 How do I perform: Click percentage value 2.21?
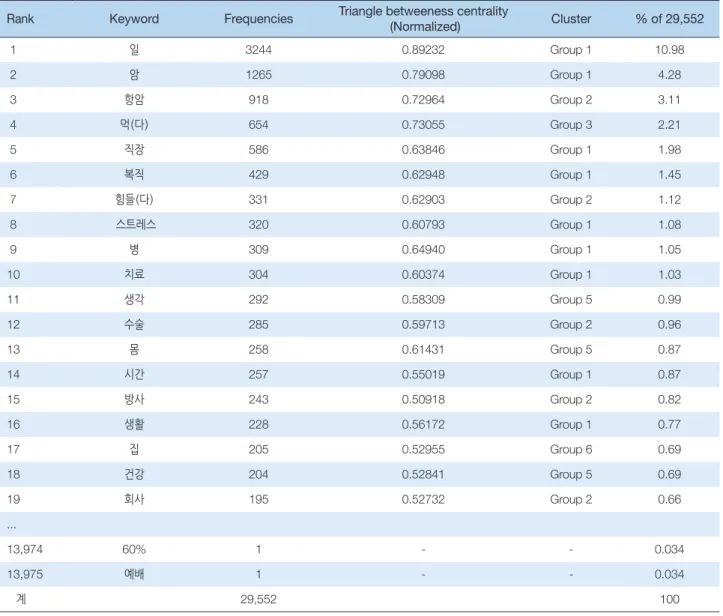click(x=669, y=124)
